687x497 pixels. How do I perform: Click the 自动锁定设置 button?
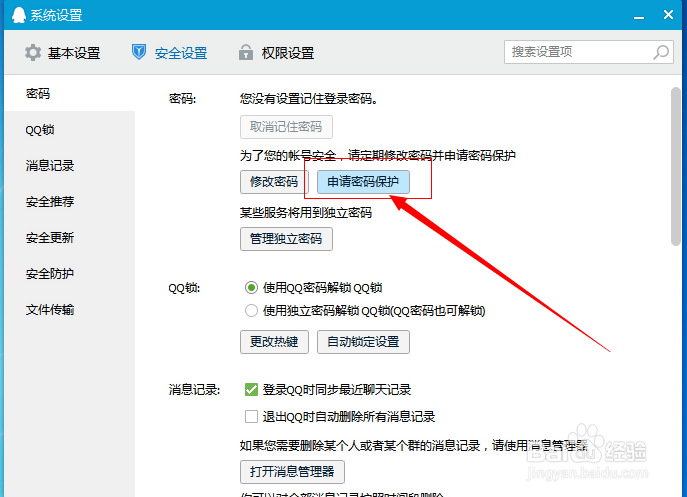click(x=363, y=341)
